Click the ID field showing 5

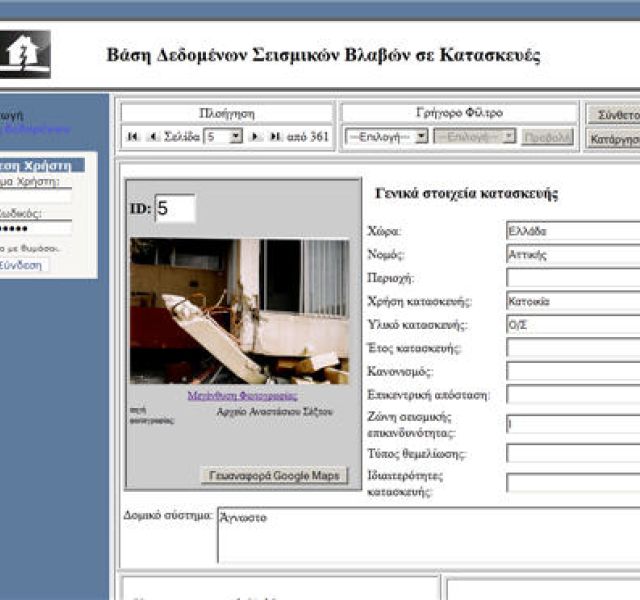(175, 208)
